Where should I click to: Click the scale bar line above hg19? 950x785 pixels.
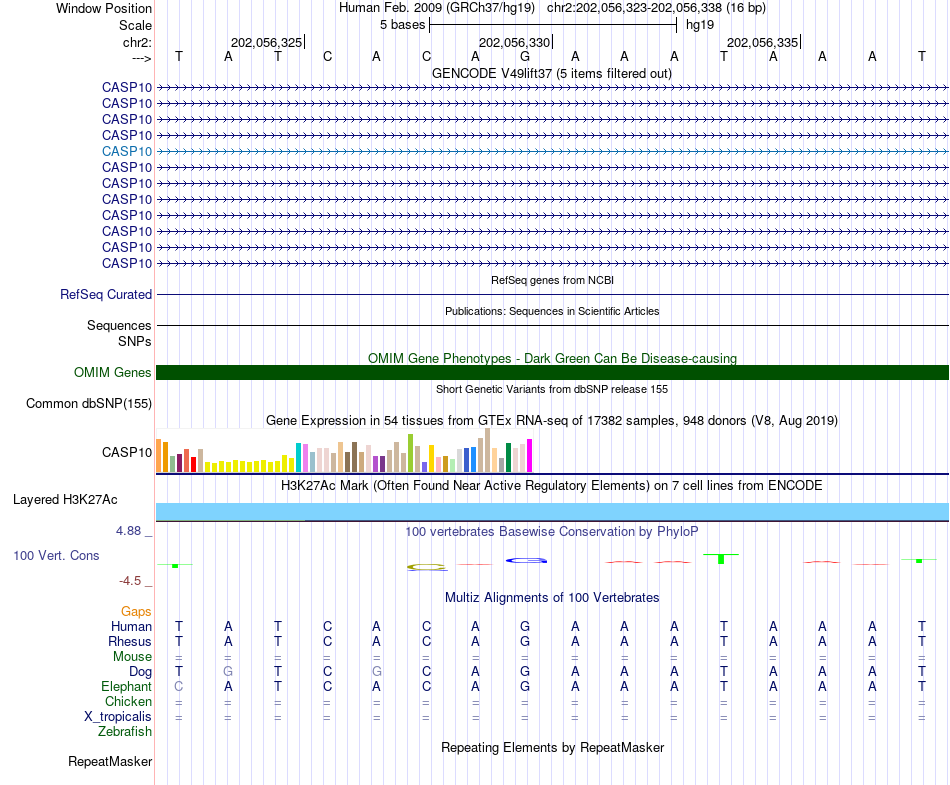point(553,25)
